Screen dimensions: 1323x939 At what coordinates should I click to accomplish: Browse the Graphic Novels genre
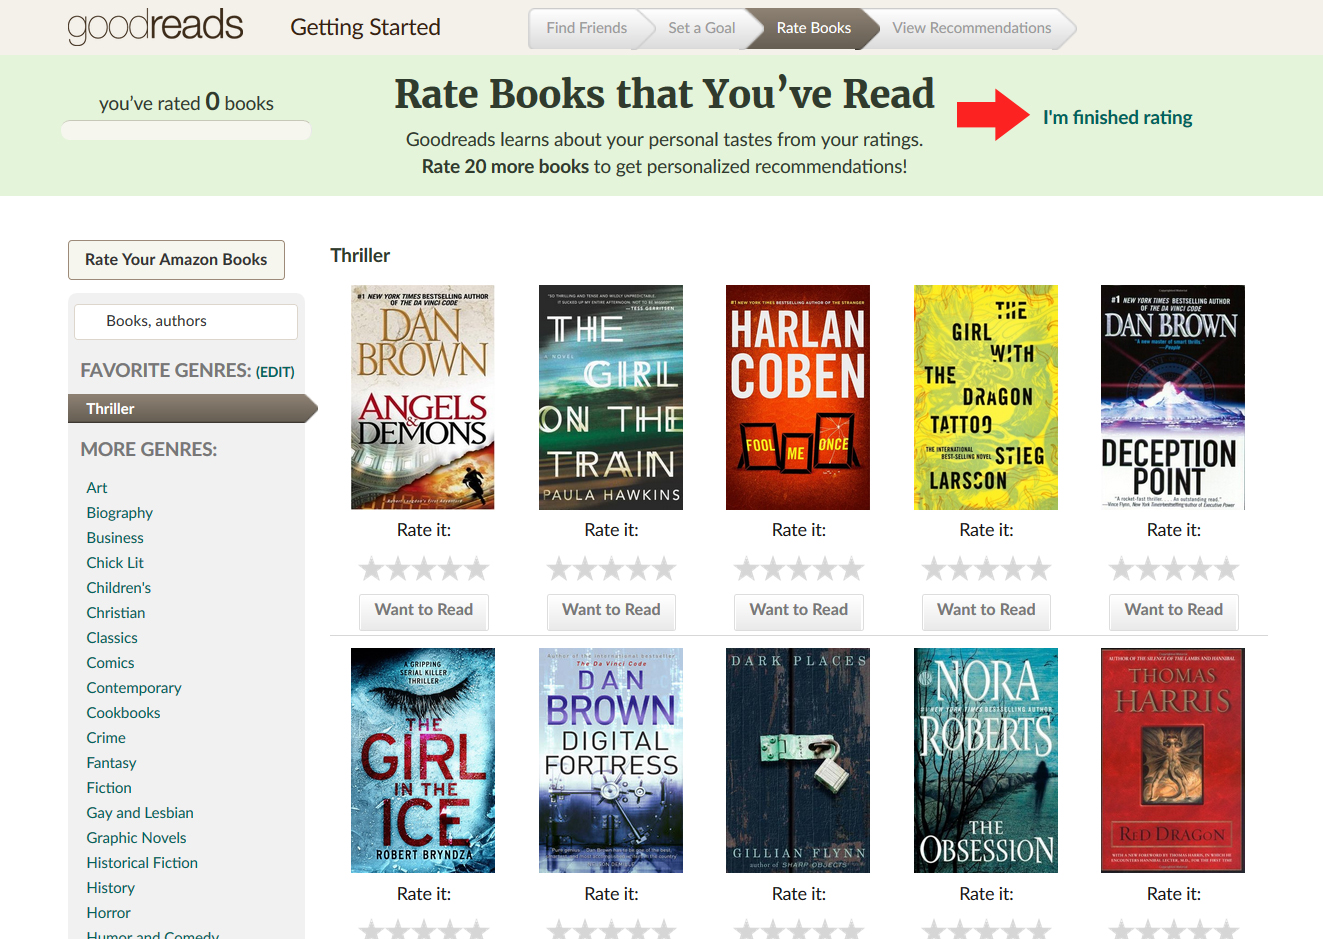(x=136, y=838)
